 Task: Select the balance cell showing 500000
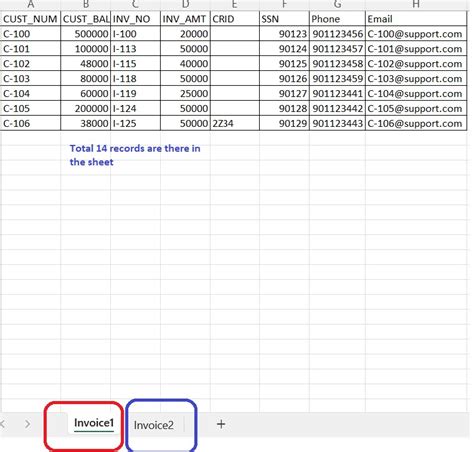point(86,34)
